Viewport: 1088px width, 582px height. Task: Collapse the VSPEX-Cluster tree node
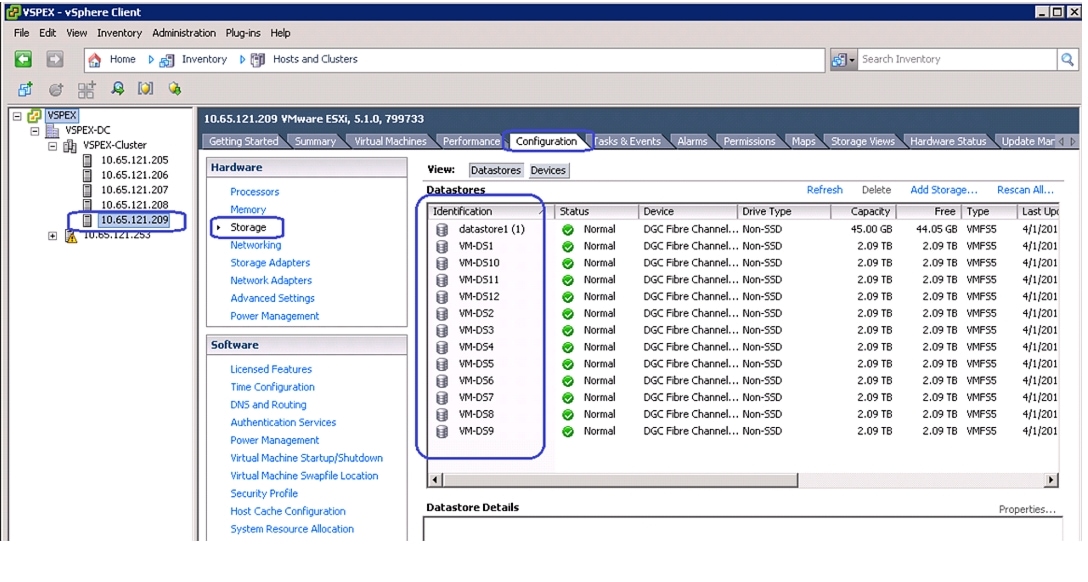click(52, 146)
